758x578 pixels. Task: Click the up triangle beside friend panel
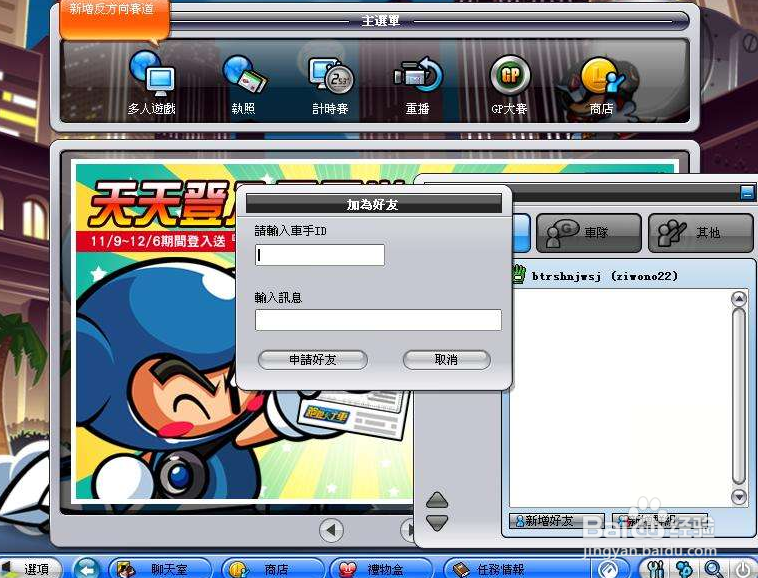[437, 500]
